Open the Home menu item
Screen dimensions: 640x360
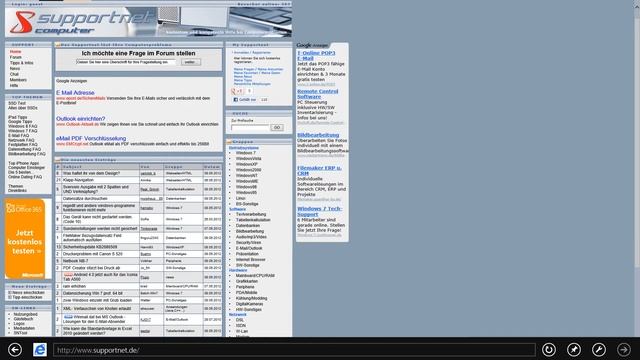pos(16,52)
